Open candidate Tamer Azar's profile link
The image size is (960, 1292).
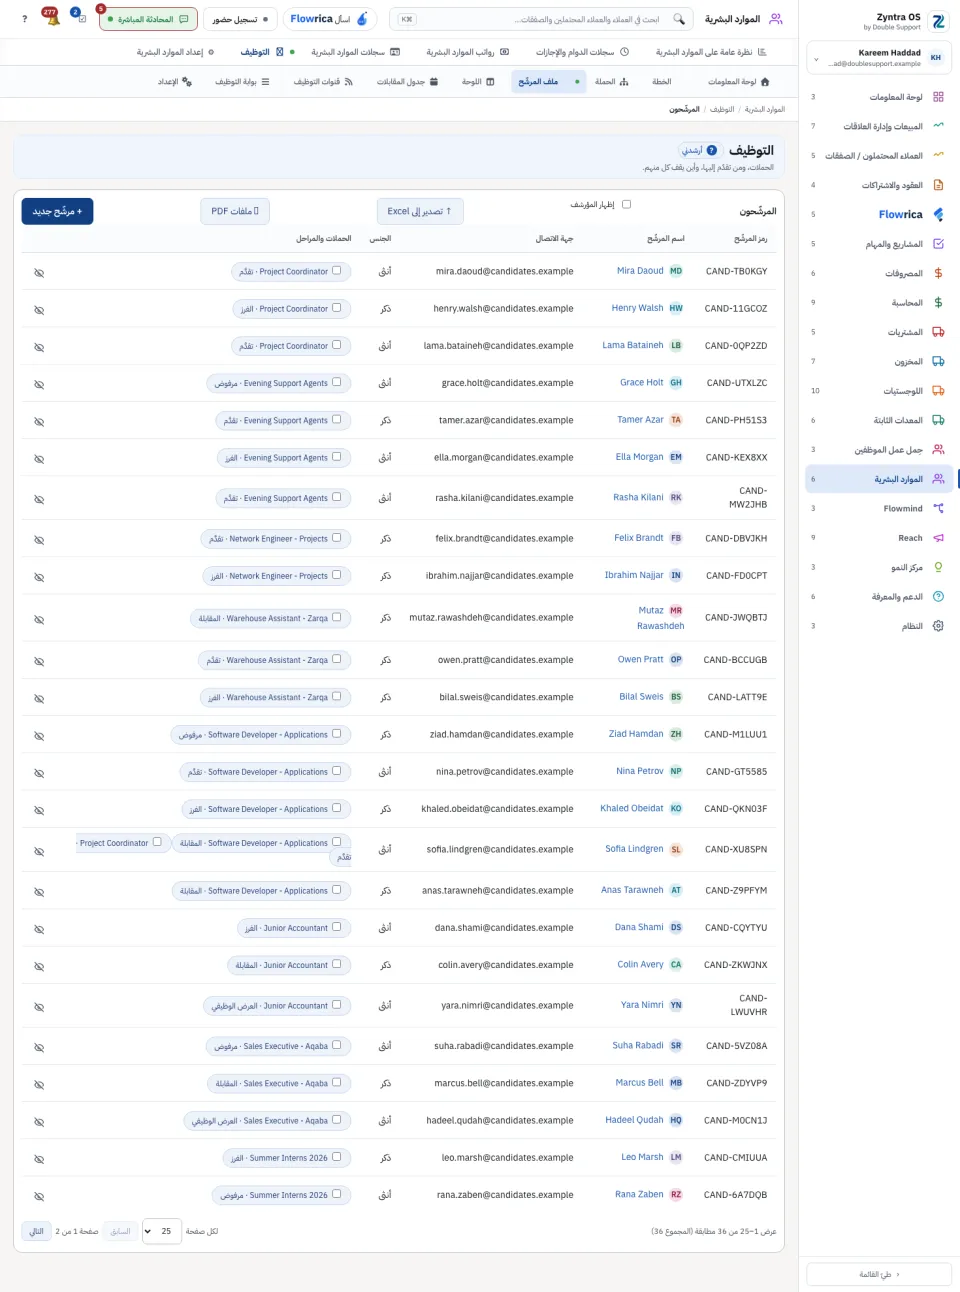(640, 420)
